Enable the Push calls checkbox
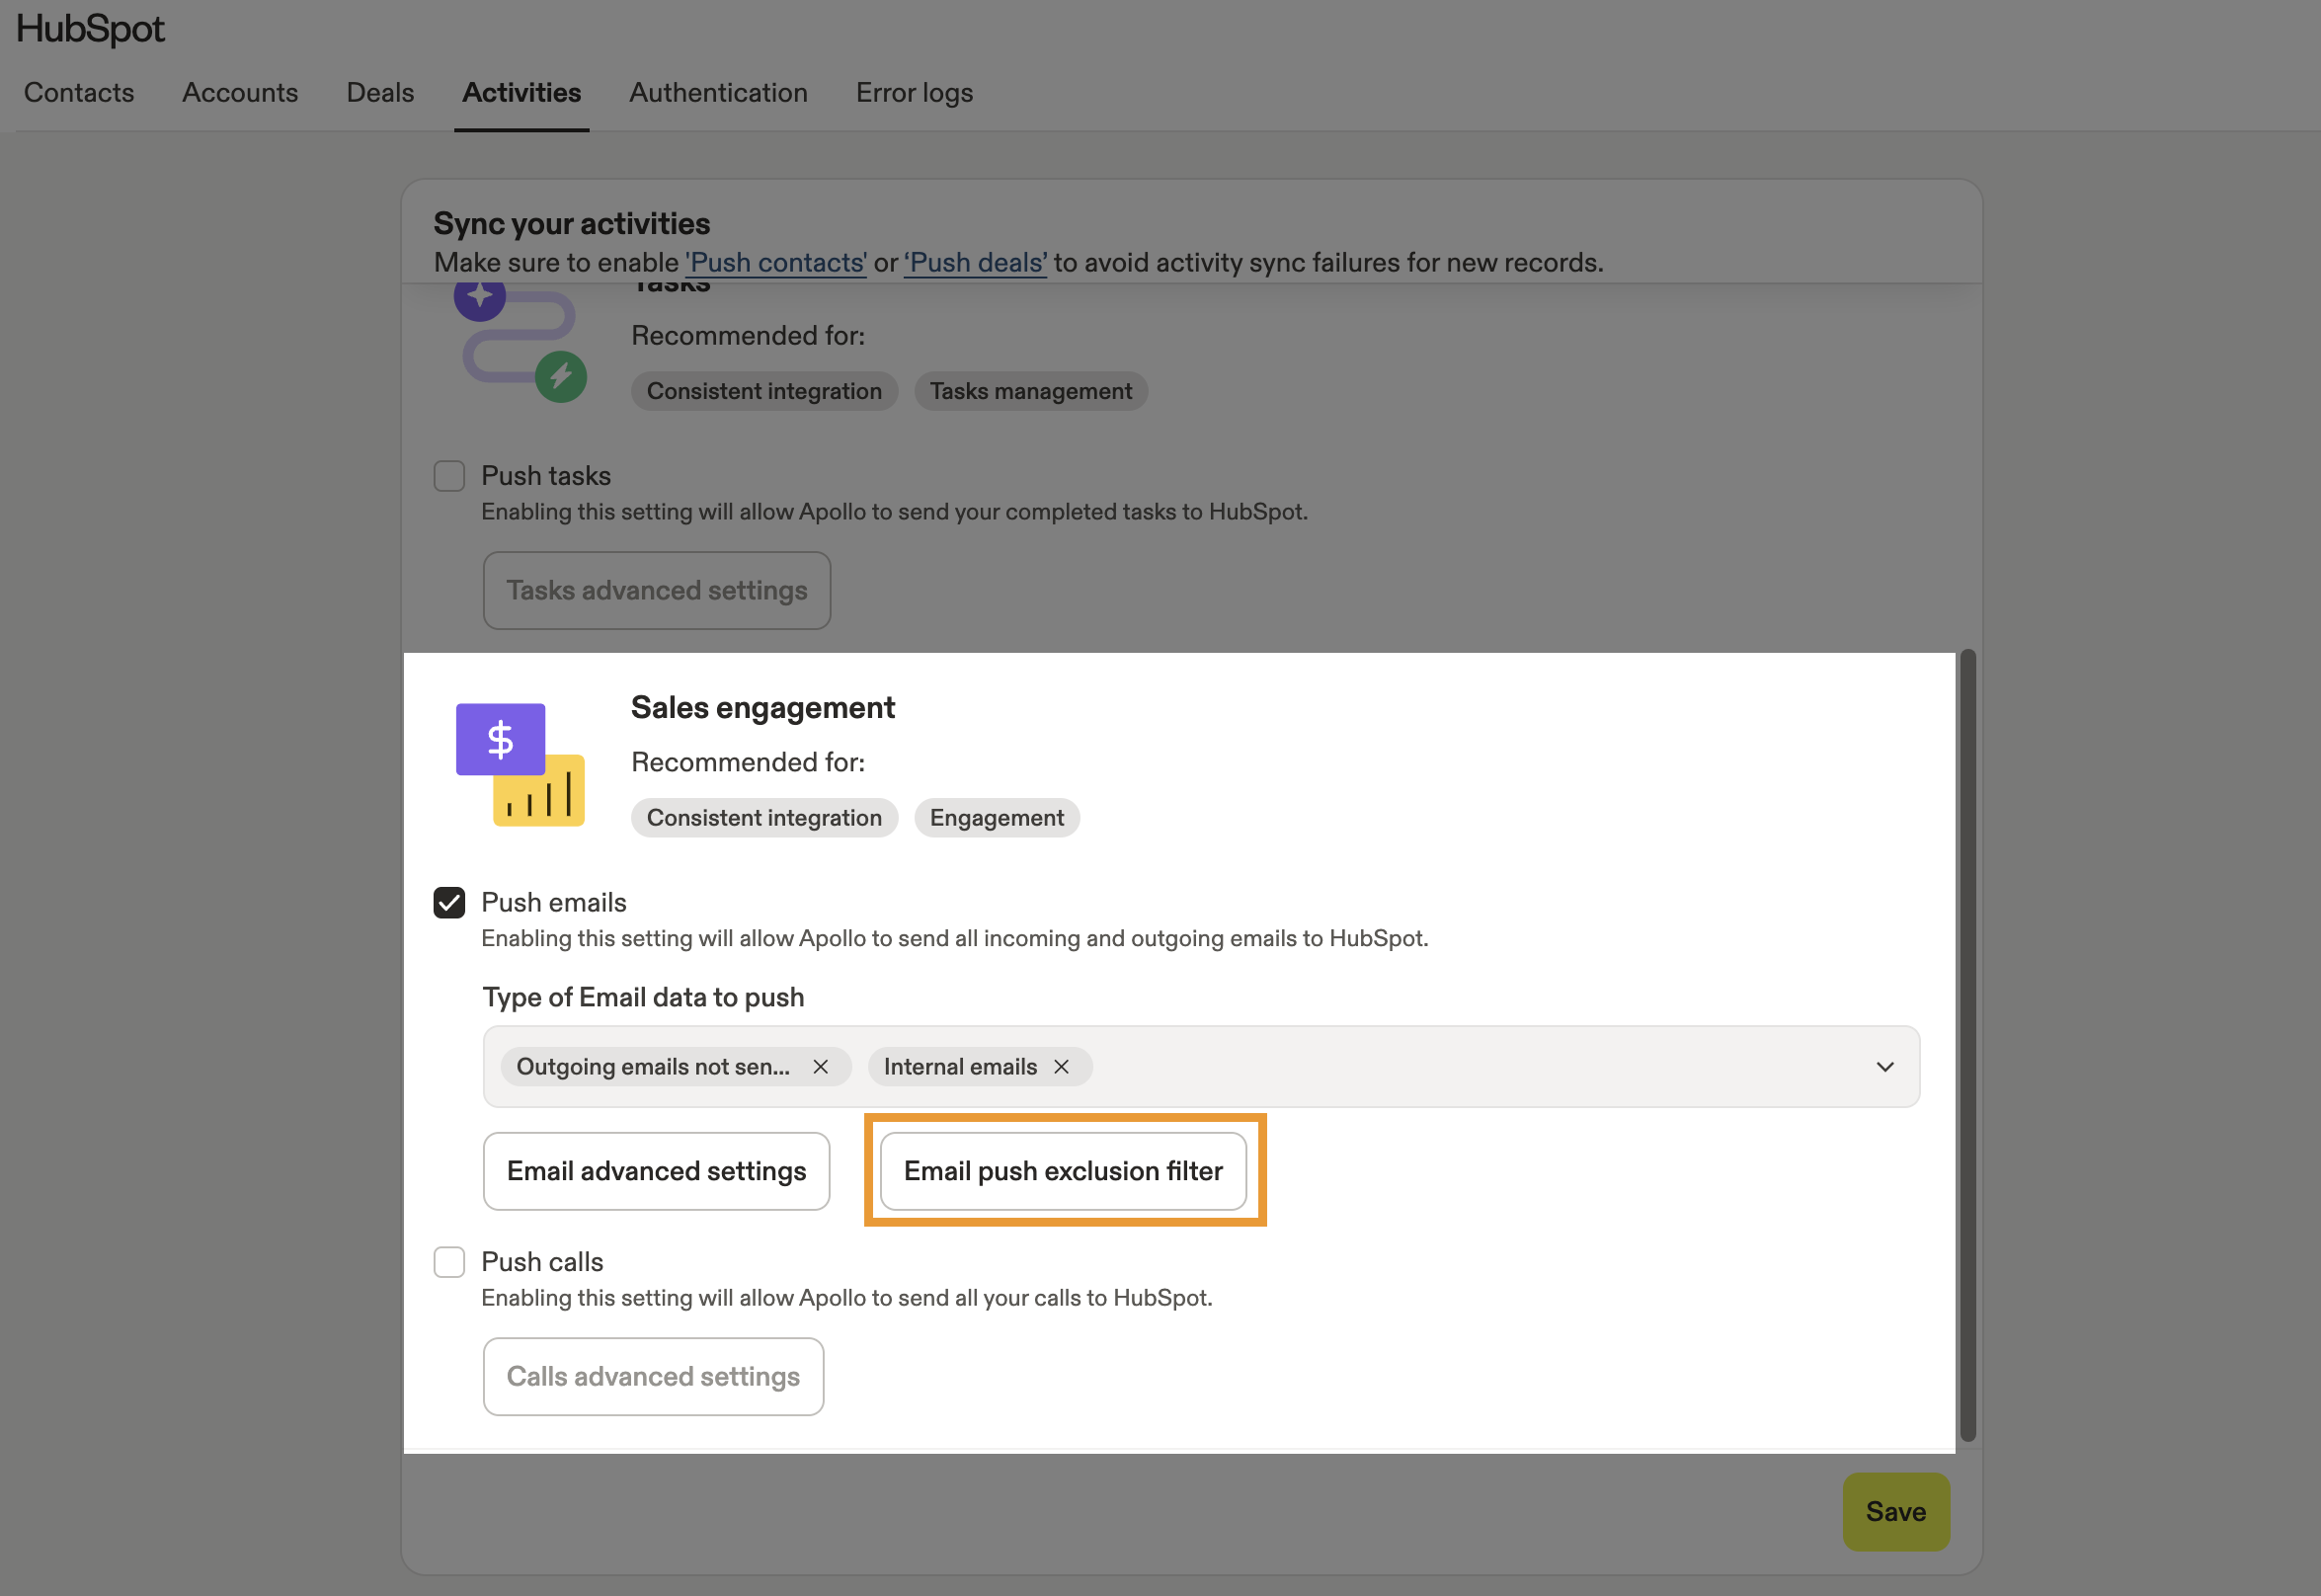Image resolution: width=2321 pixels, height=1596 pixels. pyautogui.click(x=449, y=1262)
